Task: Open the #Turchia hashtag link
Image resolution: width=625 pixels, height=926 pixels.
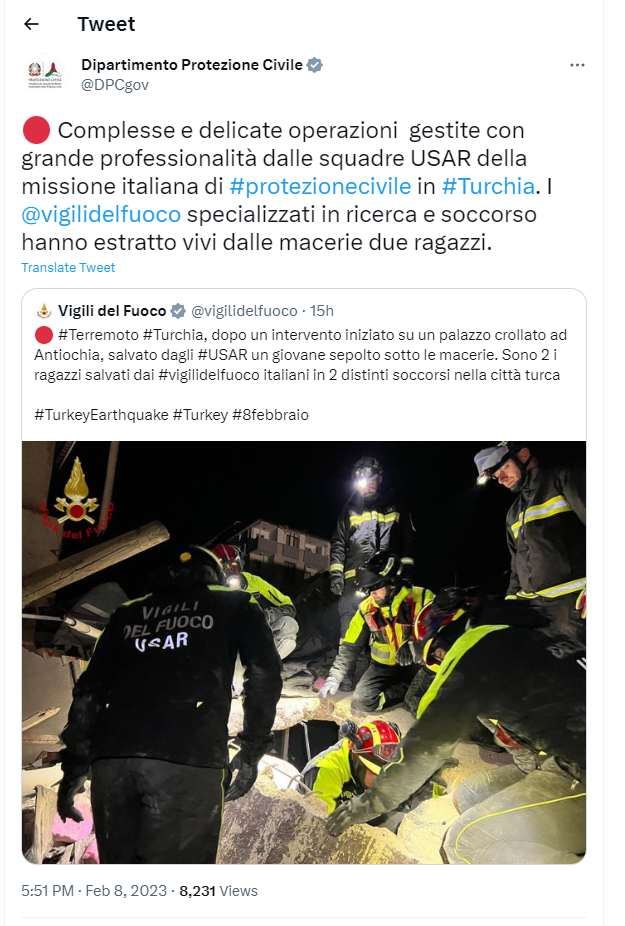Action: (x=488, y=186)
